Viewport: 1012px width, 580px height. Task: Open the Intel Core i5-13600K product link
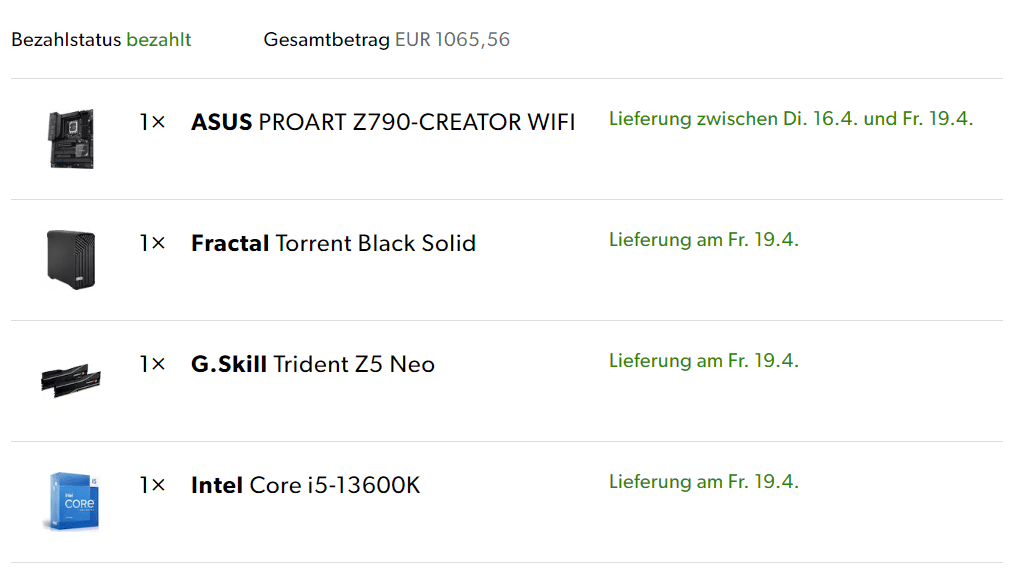(305, 486)
